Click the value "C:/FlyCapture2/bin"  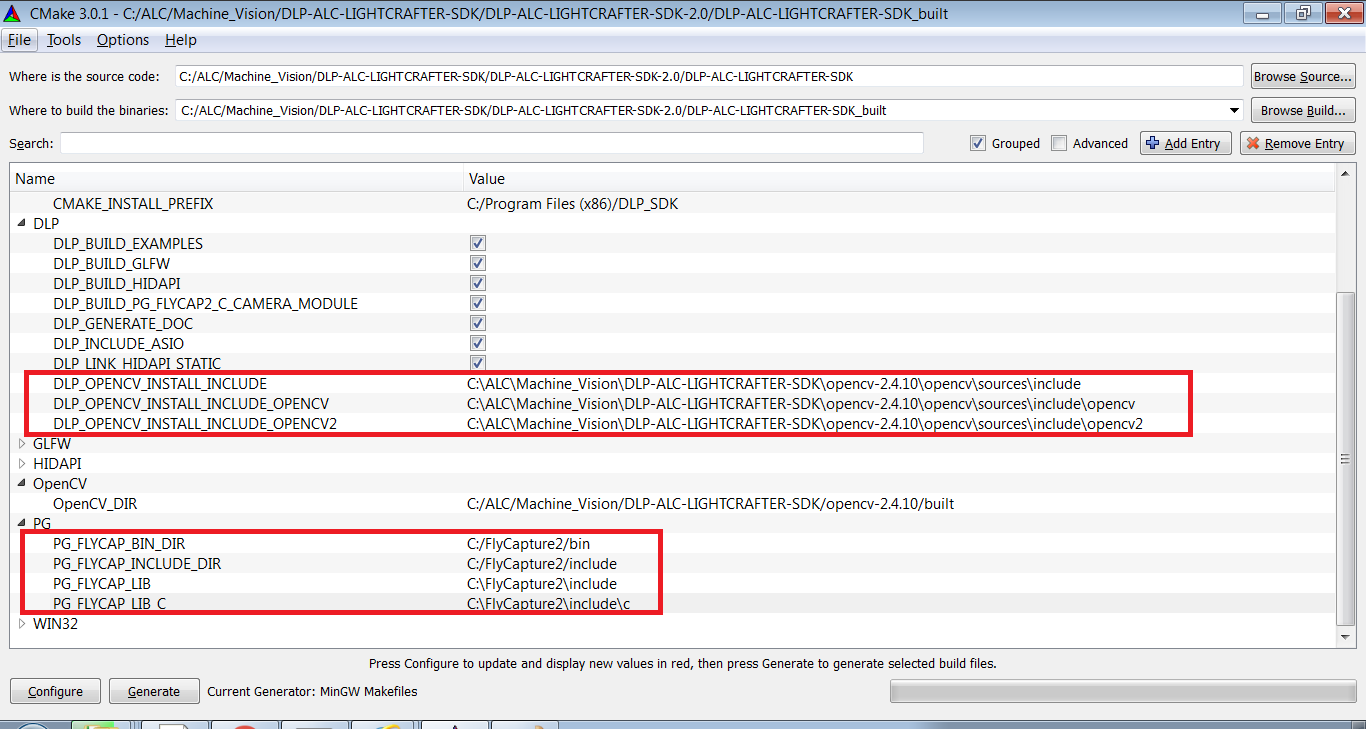[528, 543]
